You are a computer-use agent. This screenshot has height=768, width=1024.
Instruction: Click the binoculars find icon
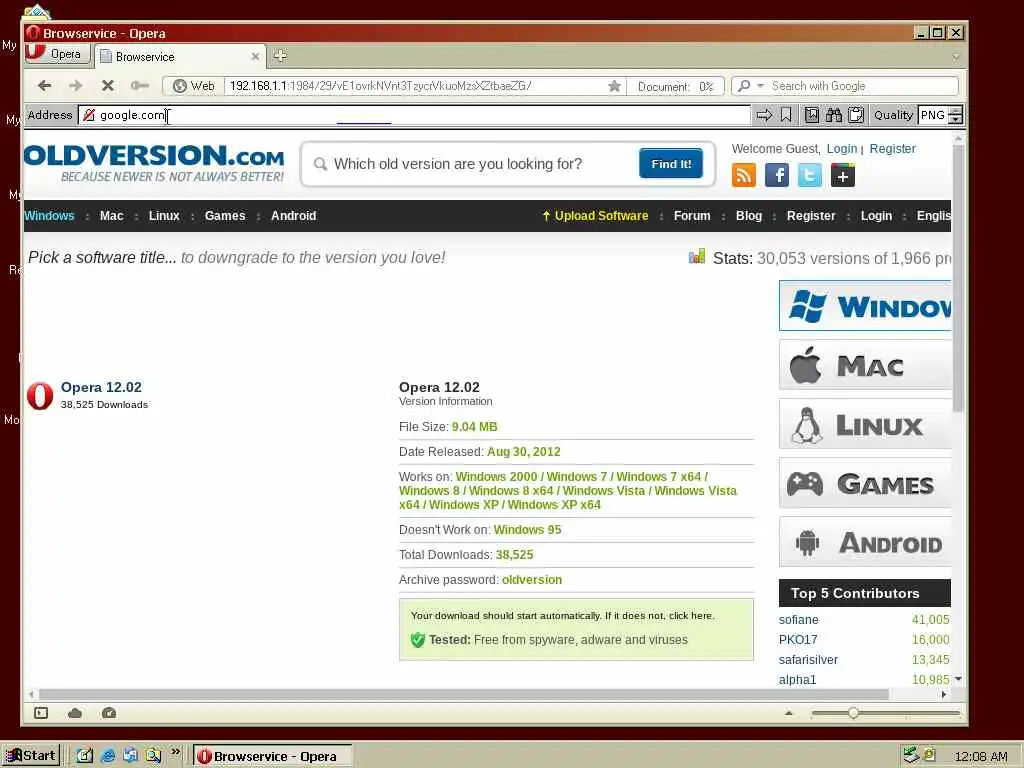pos(834,116)
